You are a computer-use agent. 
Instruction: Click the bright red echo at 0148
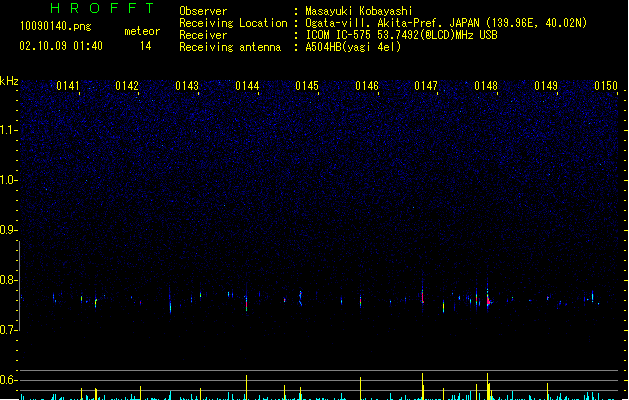tap(489, 301)
